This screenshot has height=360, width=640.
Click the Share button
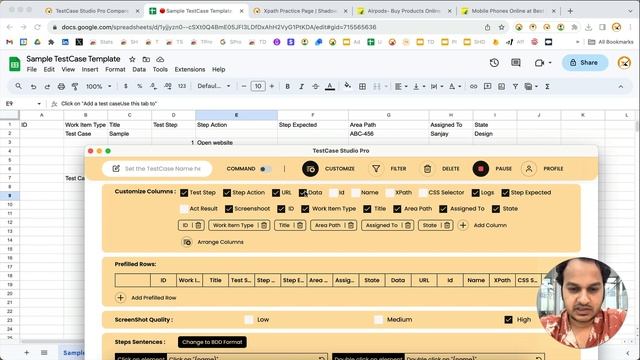[x=584, y=63]
